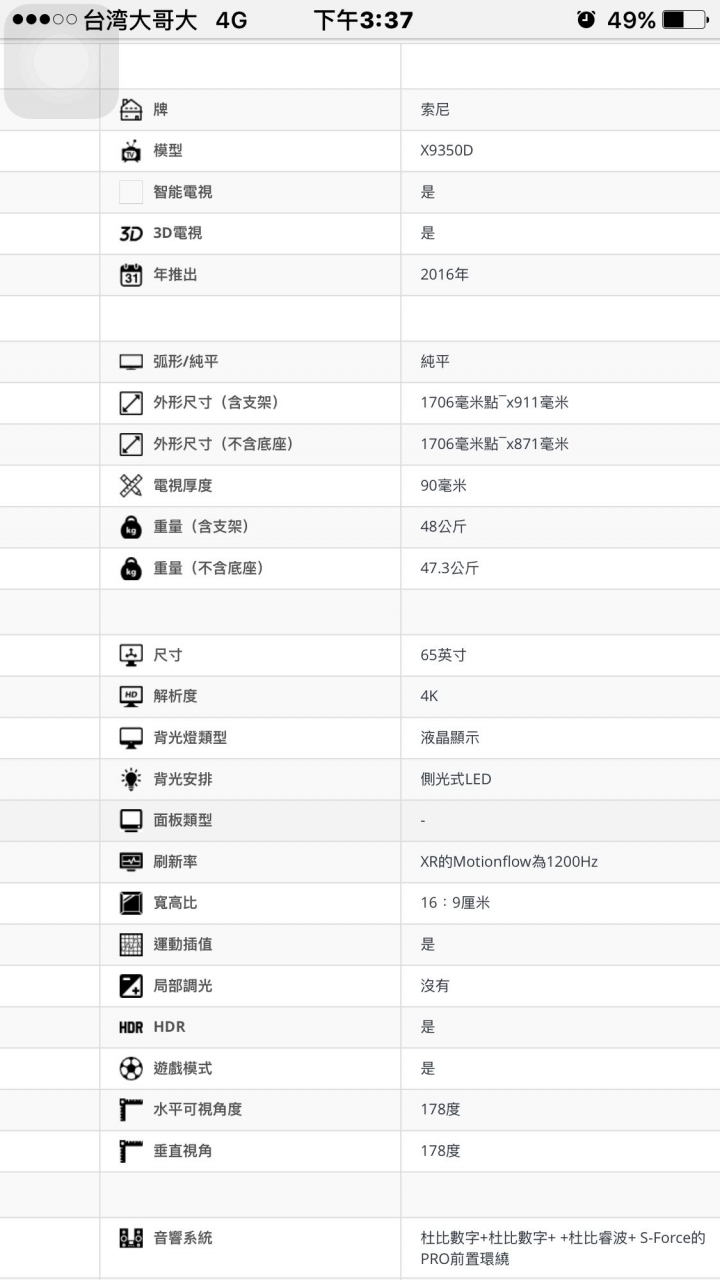Image resolution: width=720 pixels, height=1280 pixels.
Task: Tap the HD icon beside 解析度
Action: [131, 696]
